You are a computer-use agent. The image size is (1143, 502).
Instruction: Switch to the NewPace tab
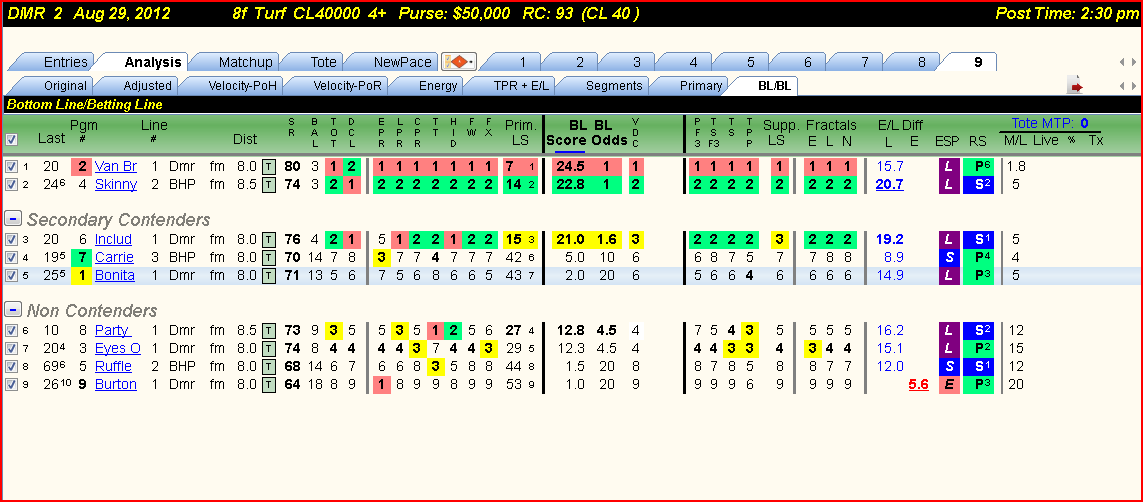(x=402, y=62)
